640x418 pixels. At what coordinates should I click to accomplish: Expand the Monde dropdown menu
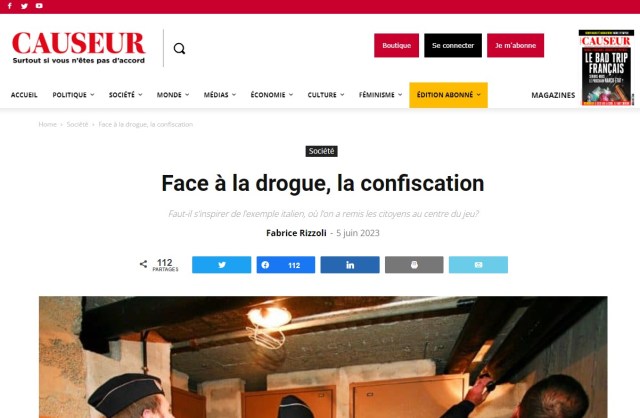[x=173, y=95]
